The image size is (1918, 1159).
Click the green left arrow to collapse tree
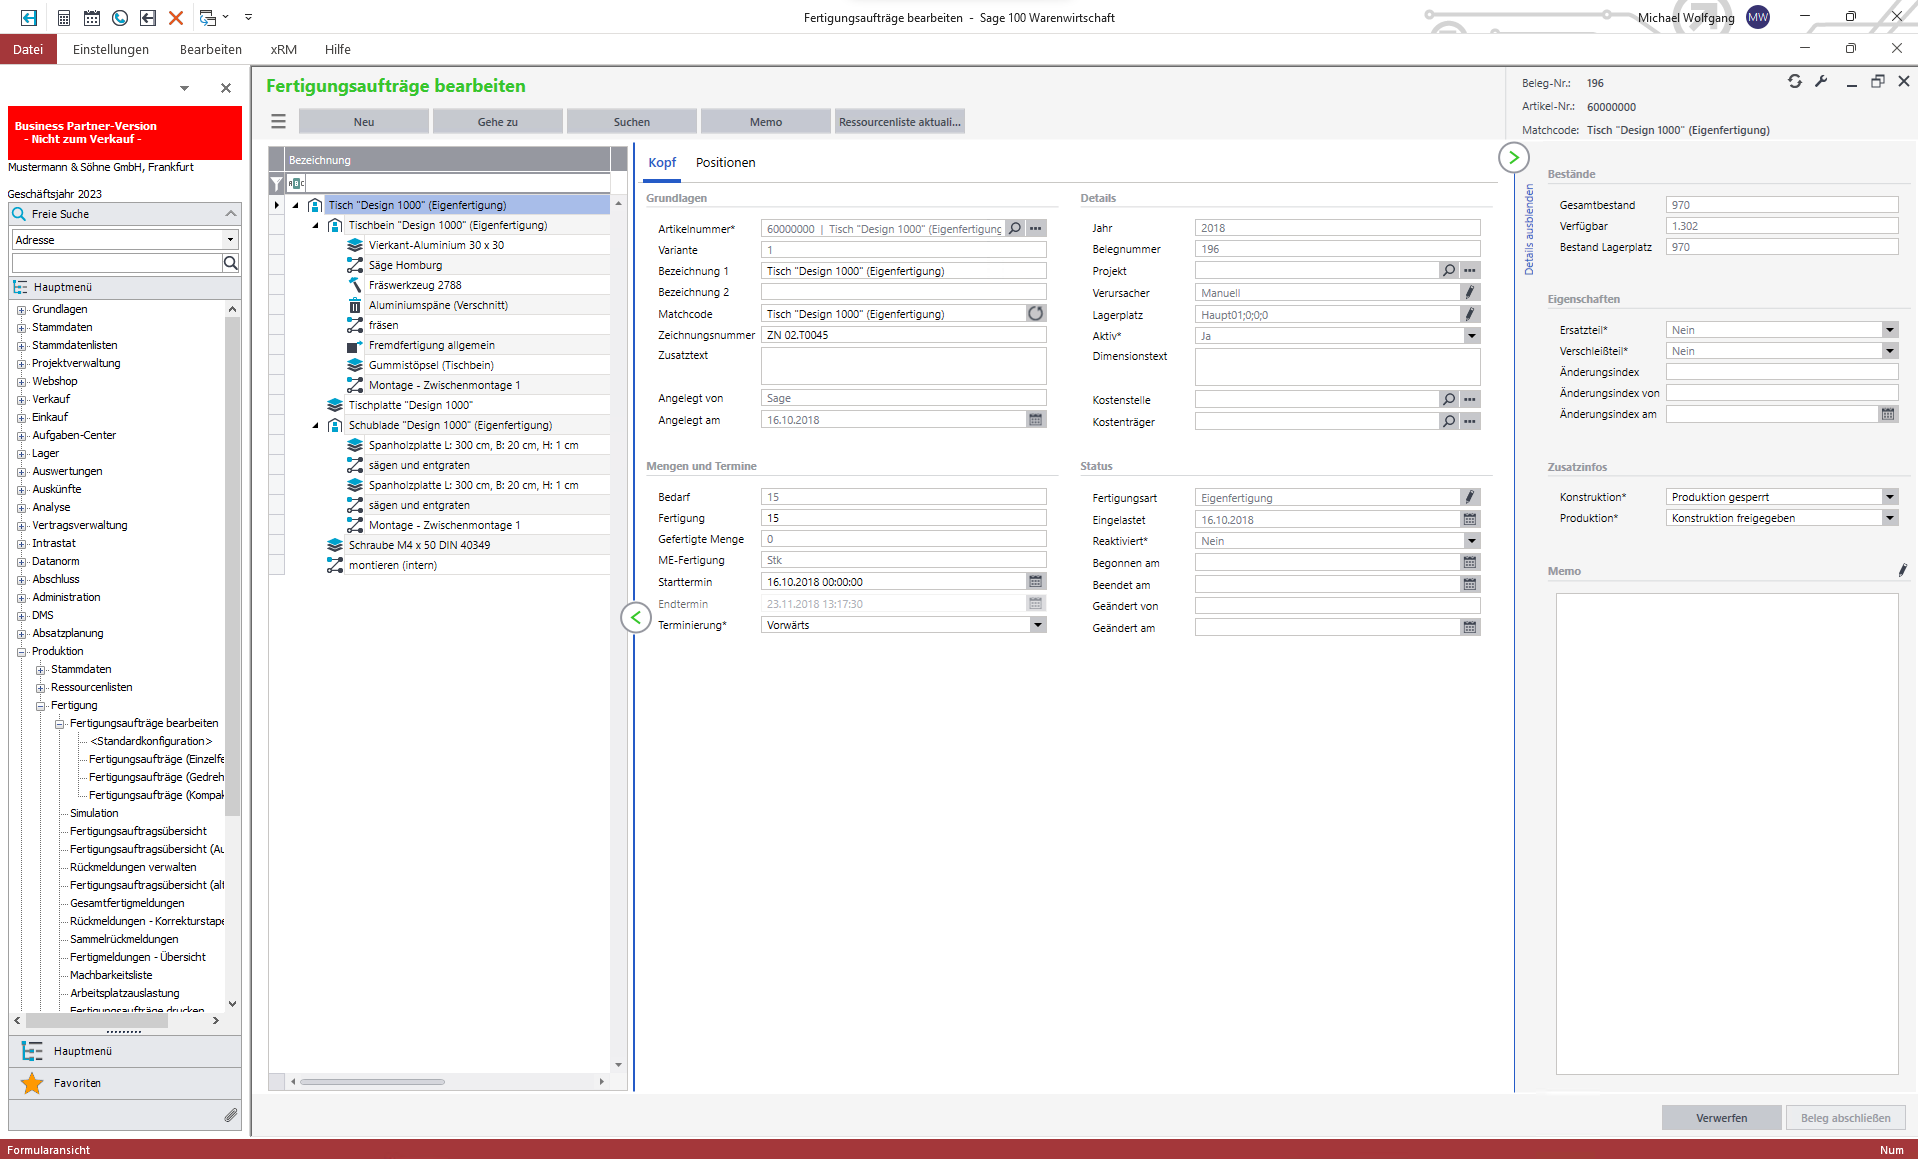pyautogui.click(x=635, y=618)
